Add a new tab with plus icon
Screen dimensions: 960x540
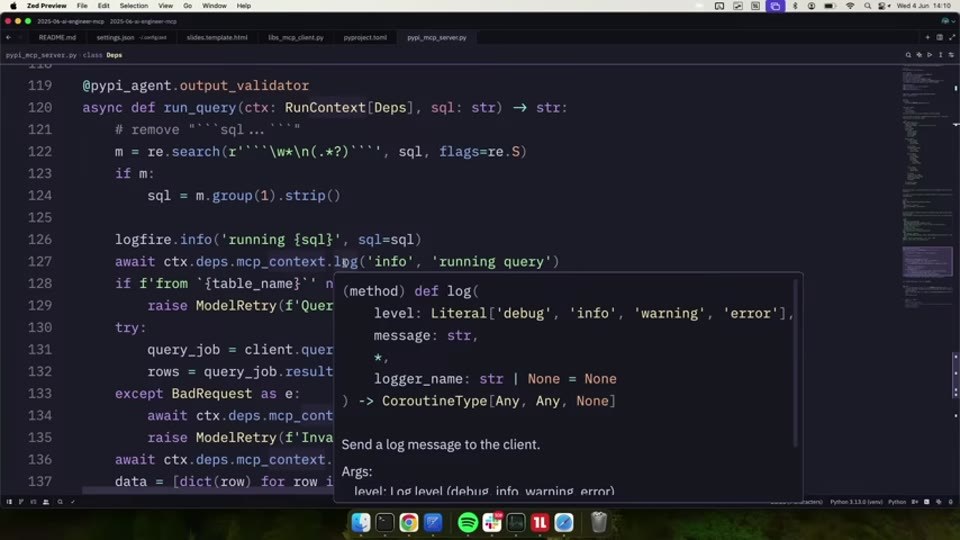928,37
